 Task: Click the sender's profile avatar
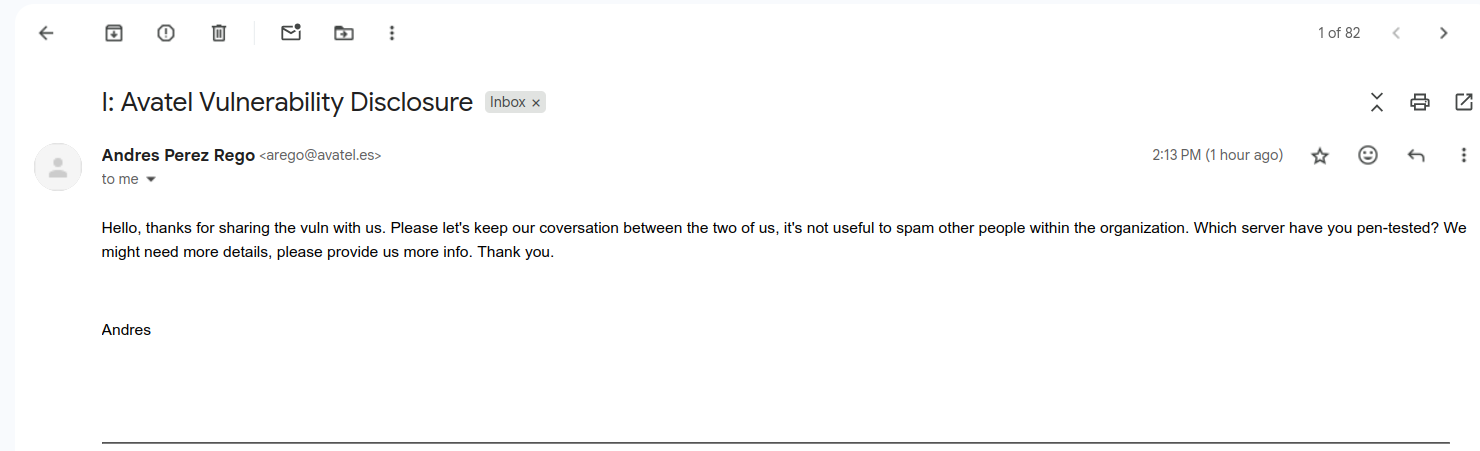pos(58,167)
